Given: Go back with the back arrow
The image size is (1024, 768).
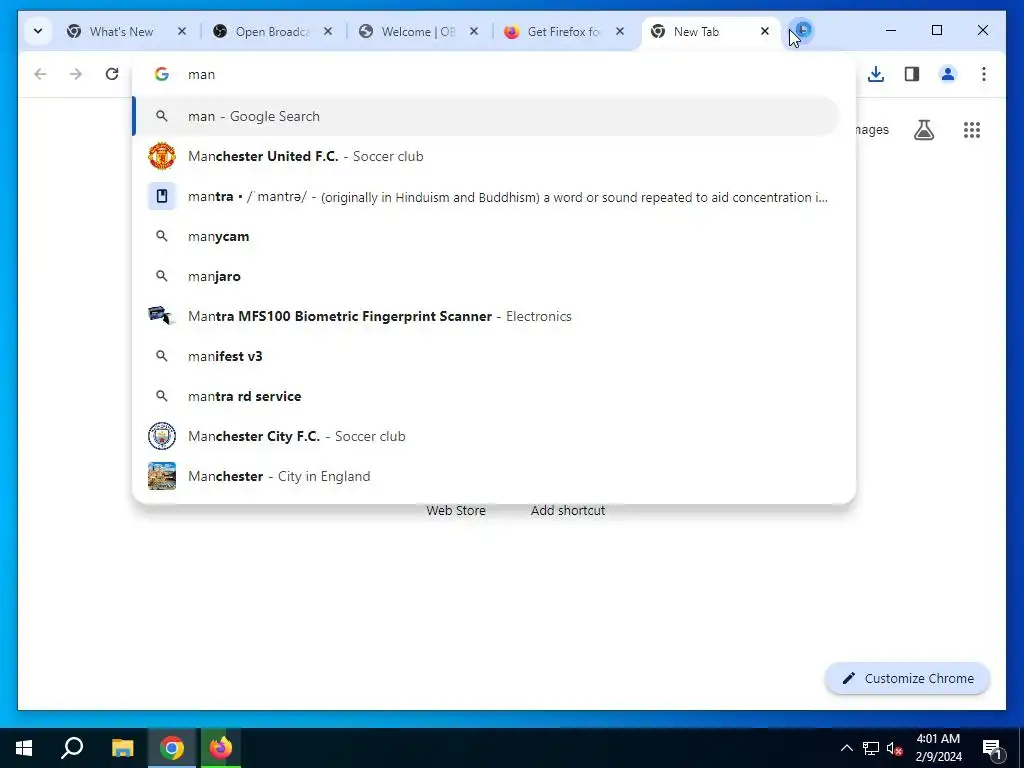Looking at the screenshot, I should point(40,74).
